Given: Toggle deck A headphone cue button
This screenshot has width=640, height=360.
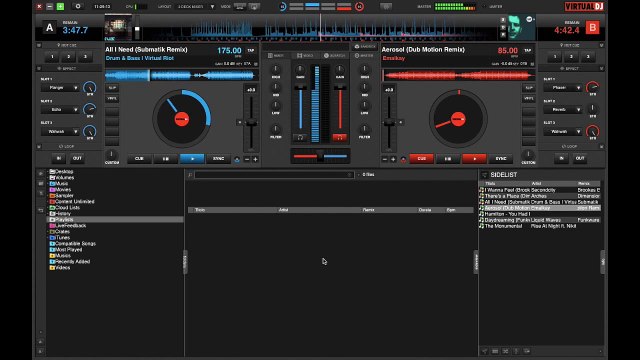Looking at the screenshot, I should (300, 138).
